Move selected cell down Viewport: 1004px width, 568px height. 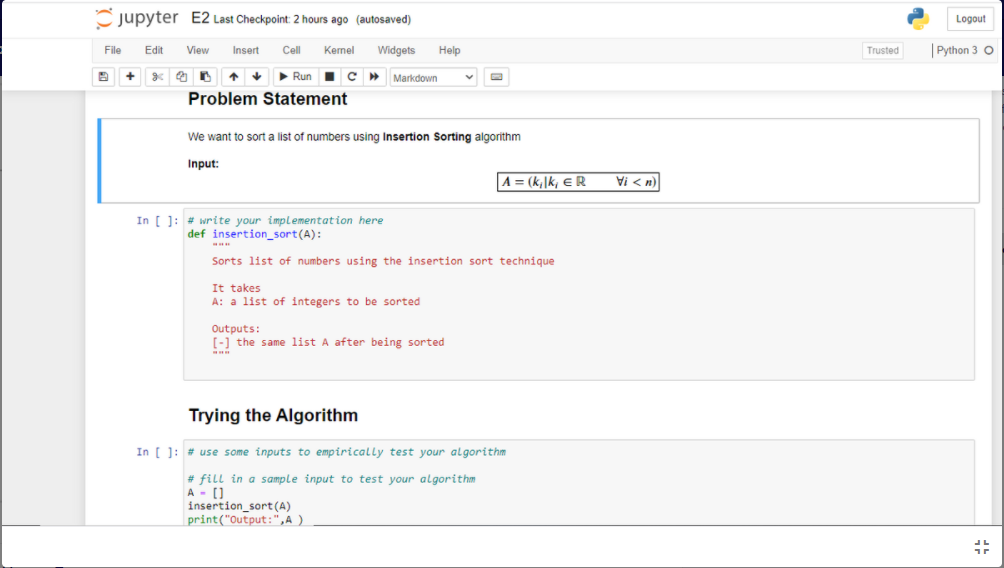pyautogui.click(x=257, y=77)
